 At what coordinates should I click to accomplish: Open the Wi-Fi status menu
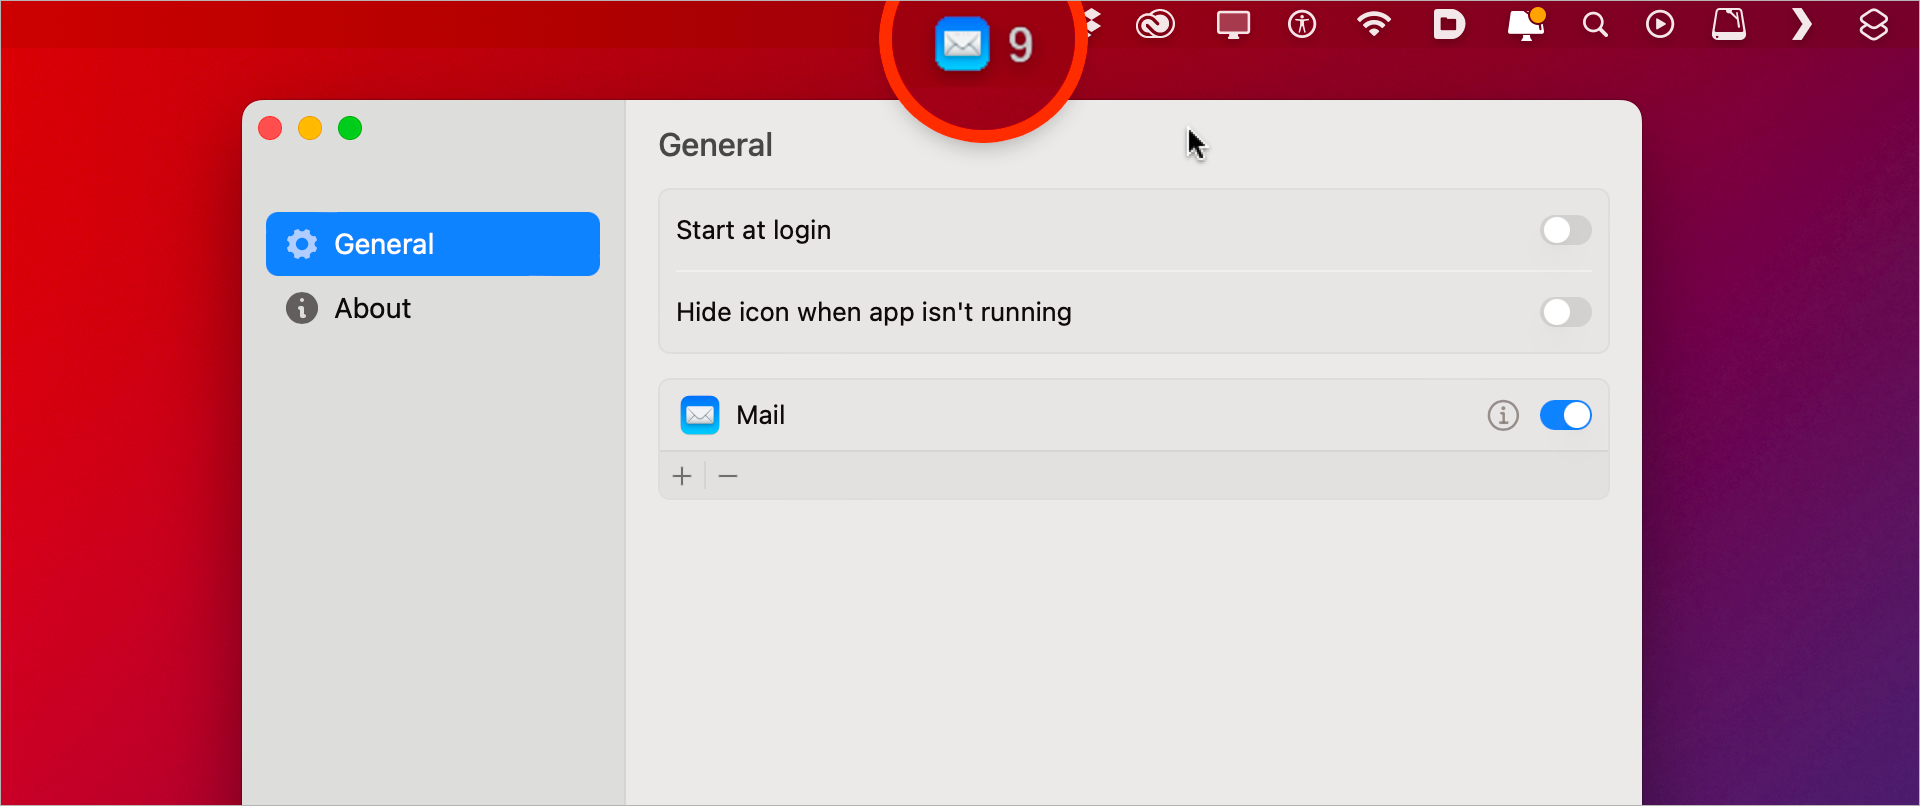1374,24
